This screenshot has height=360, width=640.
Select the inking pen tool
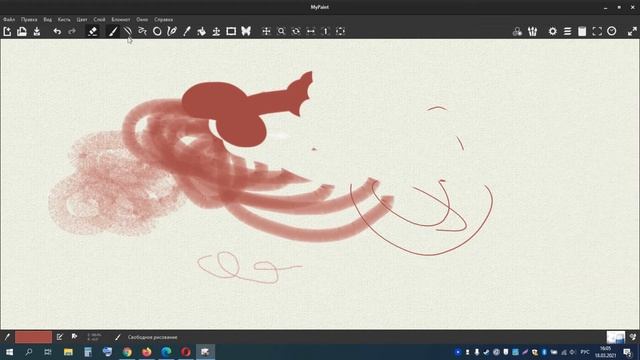coord(172,31)
